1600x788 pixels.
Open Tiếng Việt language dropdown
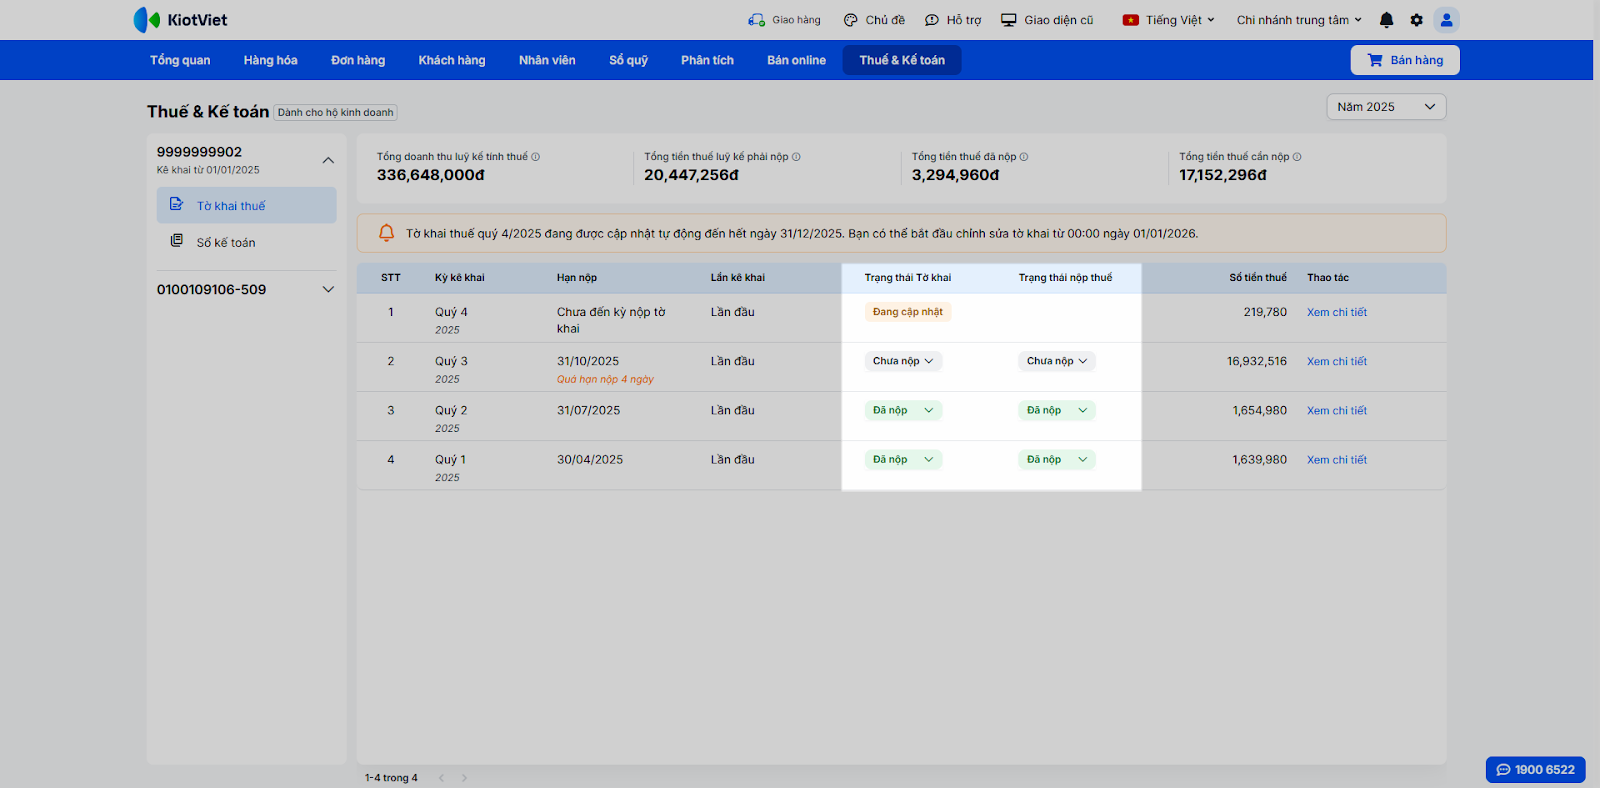(1168, 20)
